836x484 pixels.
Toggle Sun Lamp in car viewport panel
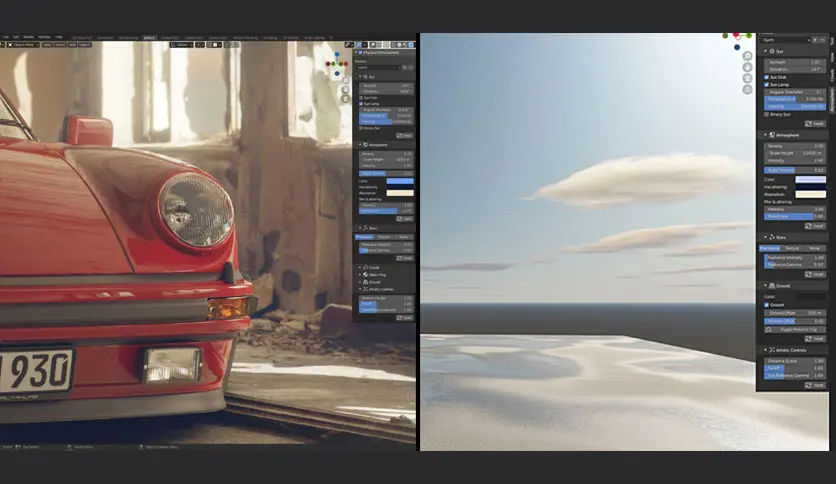tap(361, 104)
